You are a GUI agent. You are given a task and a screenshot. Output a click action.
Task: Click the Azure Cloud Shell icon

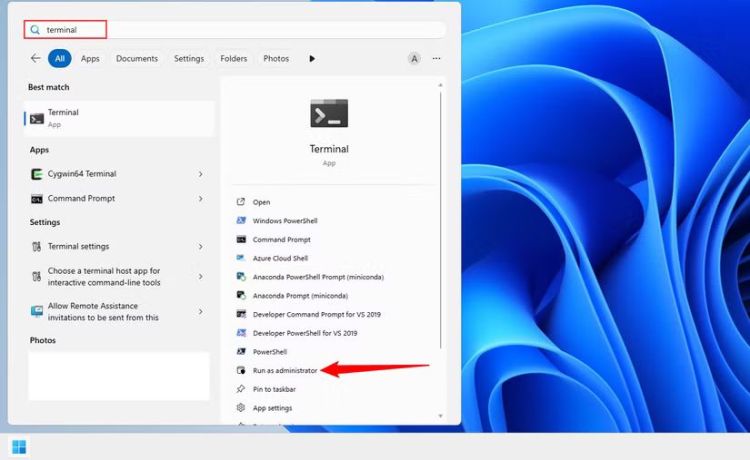click(241, 258)
